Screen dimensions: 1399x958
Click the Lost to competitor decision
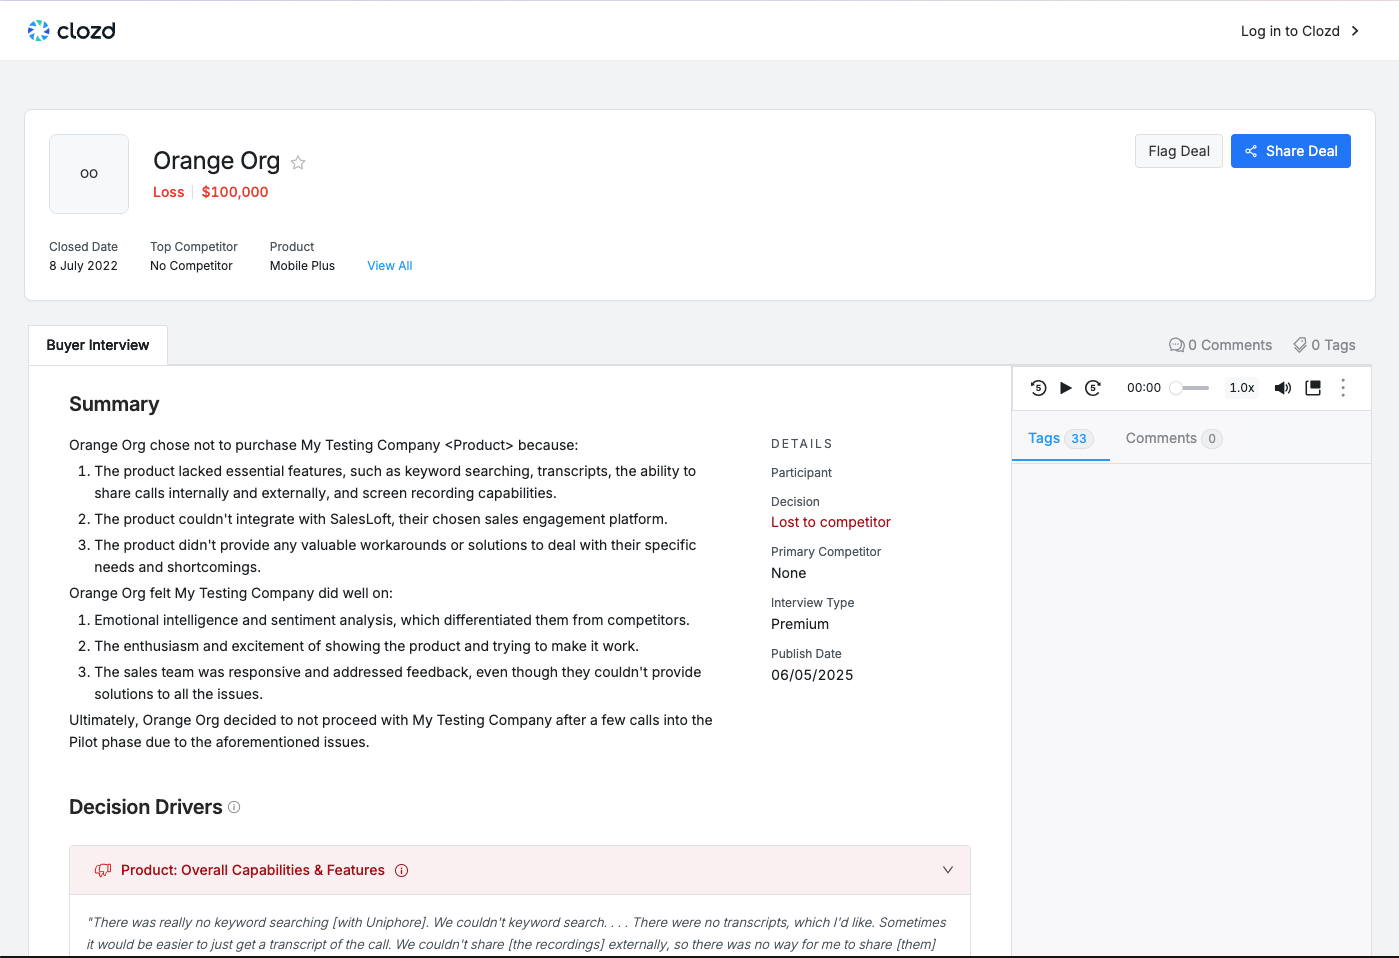tap(831, 522)
